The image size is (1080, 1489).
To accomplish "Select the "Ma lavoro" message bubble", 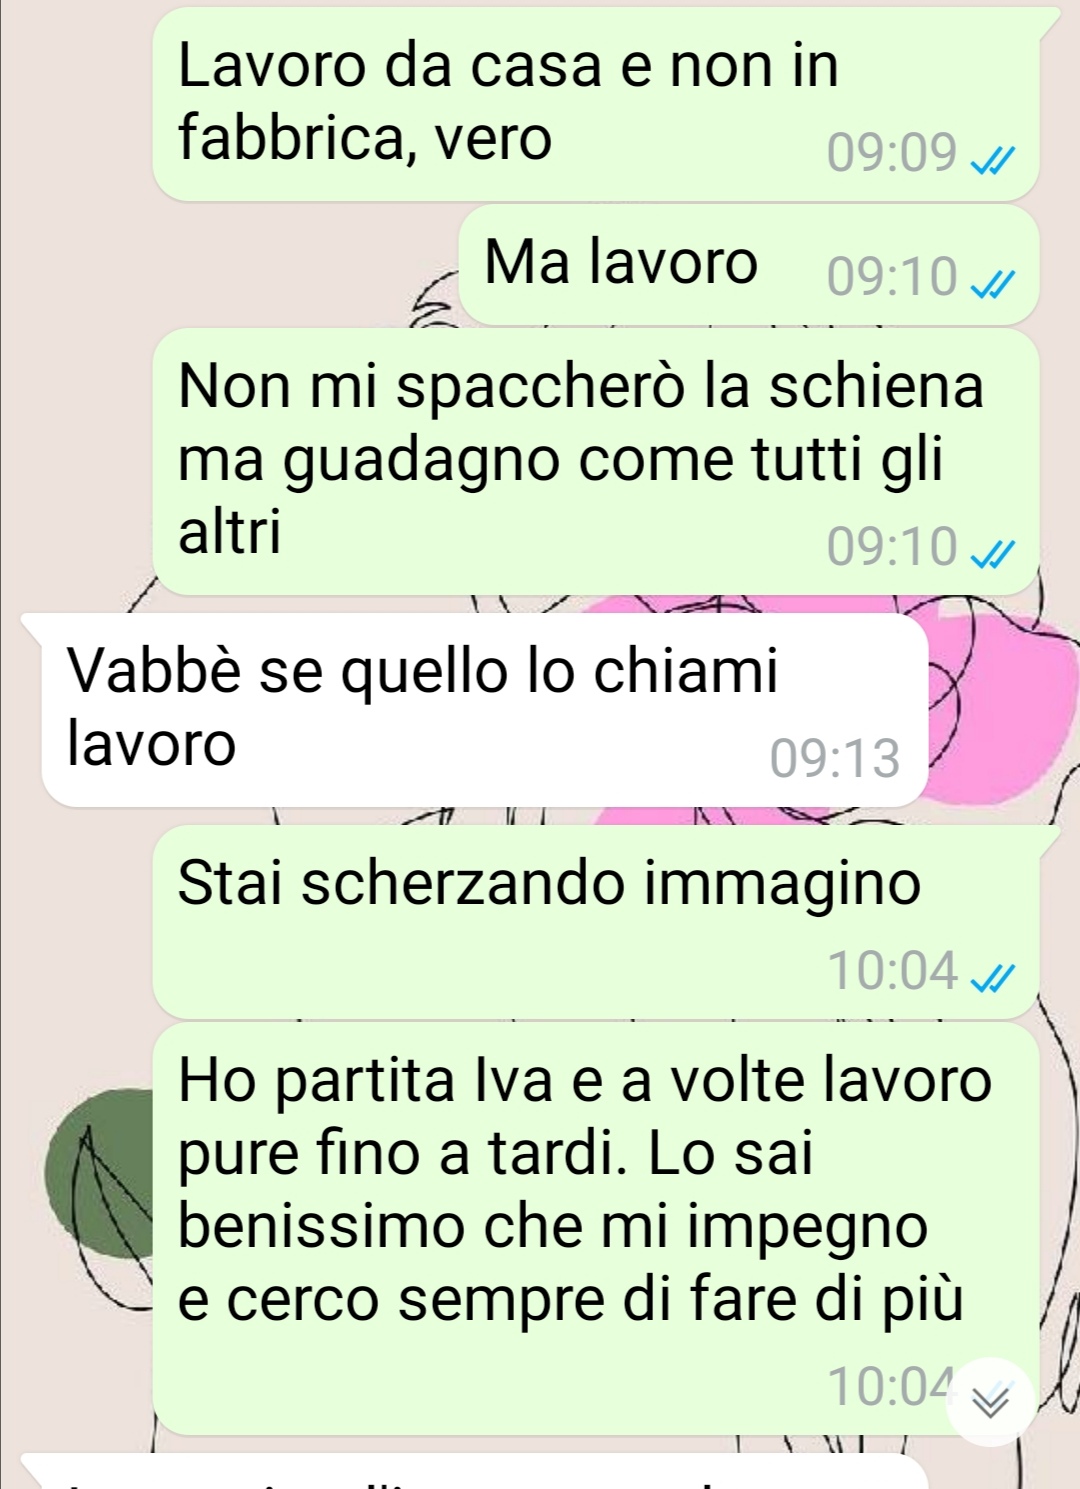I will [x=749, y=265].
